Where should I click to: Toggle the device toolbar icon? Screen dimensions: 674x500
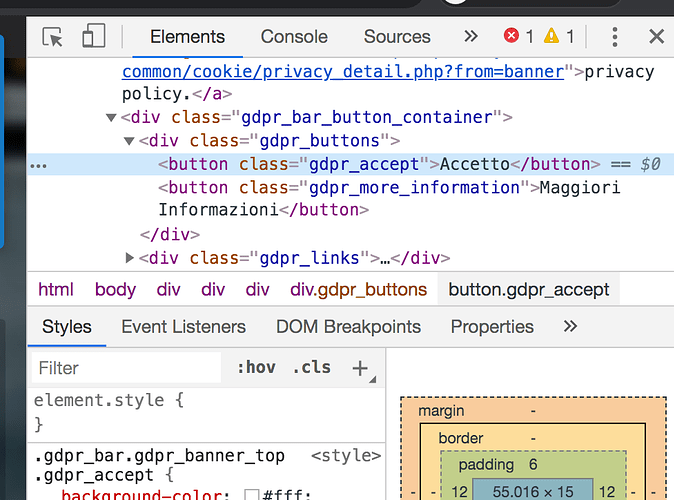(93, 37)
